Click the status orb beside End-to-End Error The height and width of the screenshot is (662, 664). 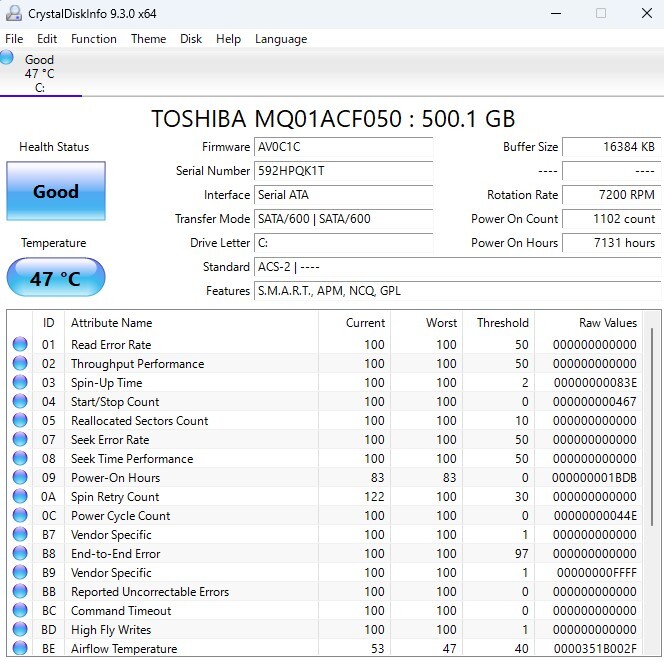(x=20, y=554)
